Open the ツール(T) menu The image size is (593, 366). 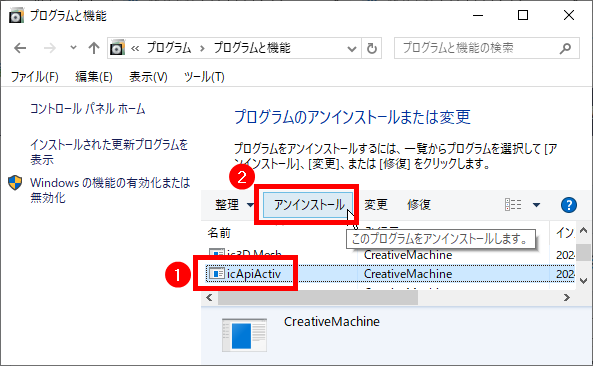coord(204,77)
